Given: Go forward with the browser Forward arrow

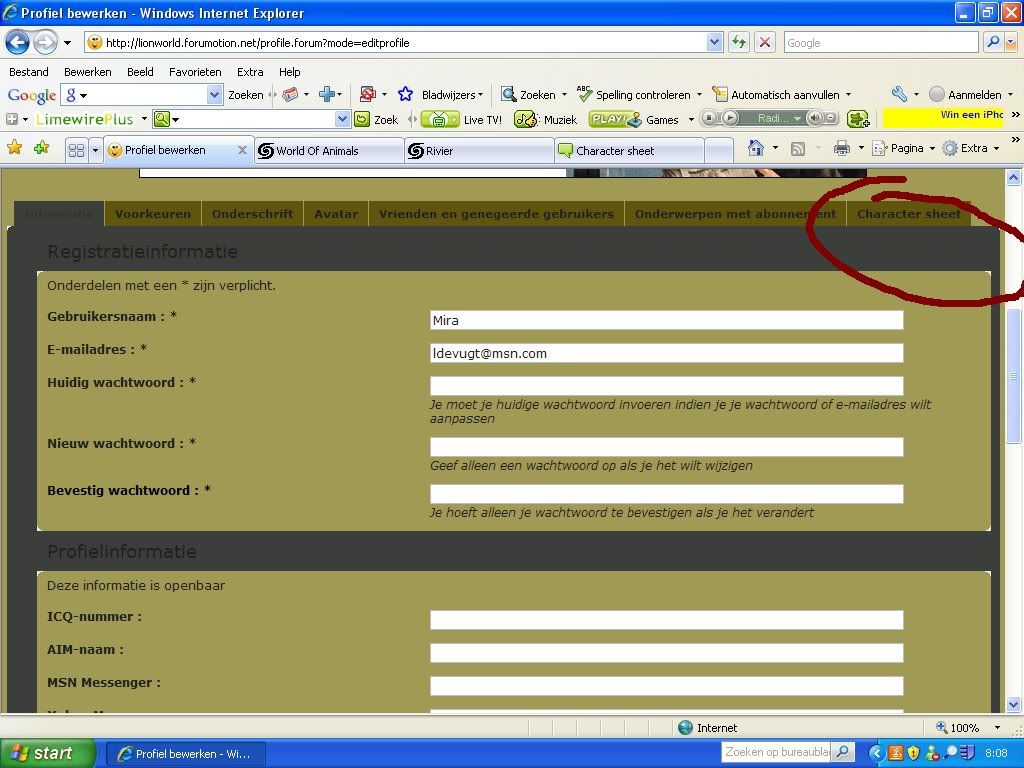Looking at the screenshot, I should [x=45, y=43].
